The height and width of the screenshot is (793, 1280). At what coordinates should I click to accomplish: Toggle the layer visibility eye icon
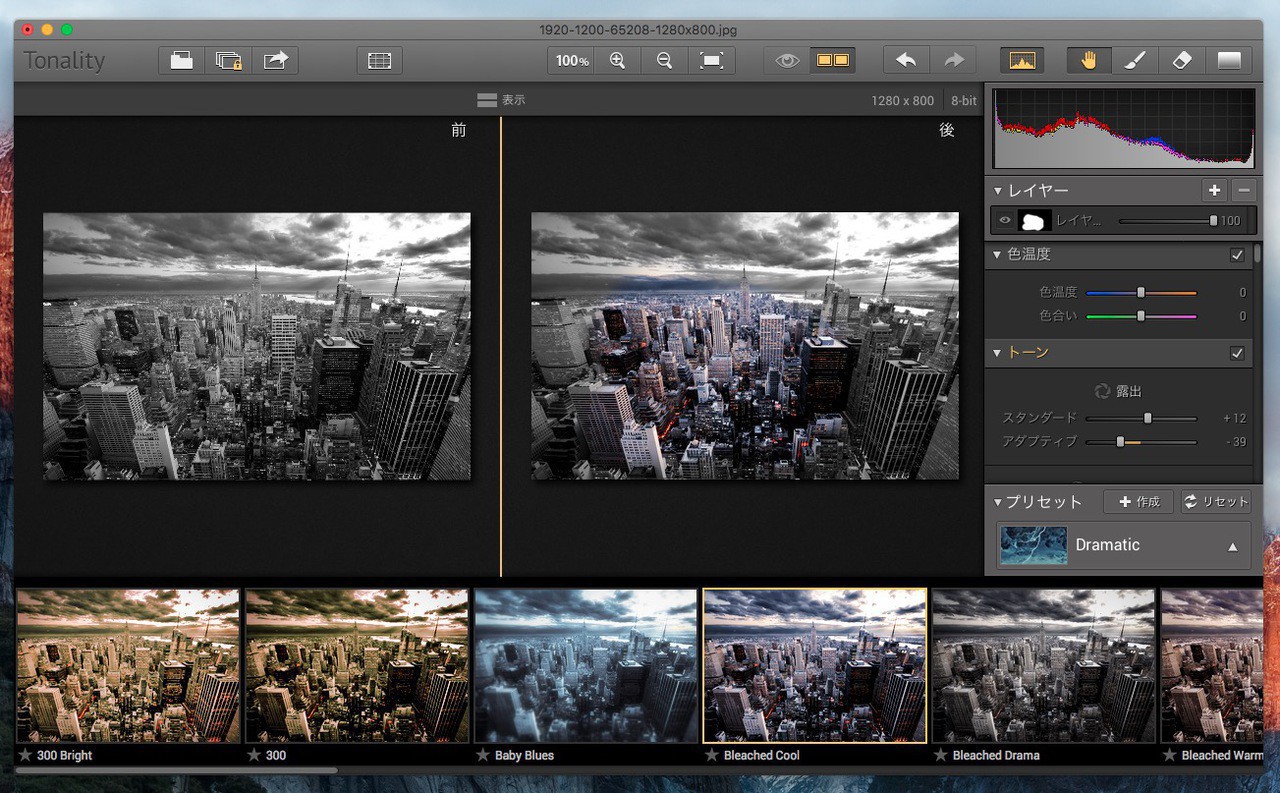[1005, 221]
